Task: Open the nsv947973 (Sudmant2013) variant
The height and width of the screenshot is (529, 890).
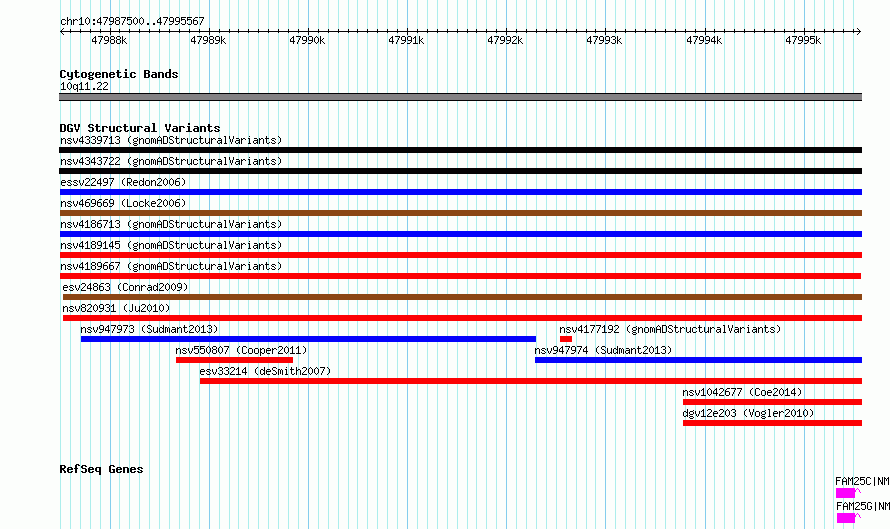Action: 149,329
